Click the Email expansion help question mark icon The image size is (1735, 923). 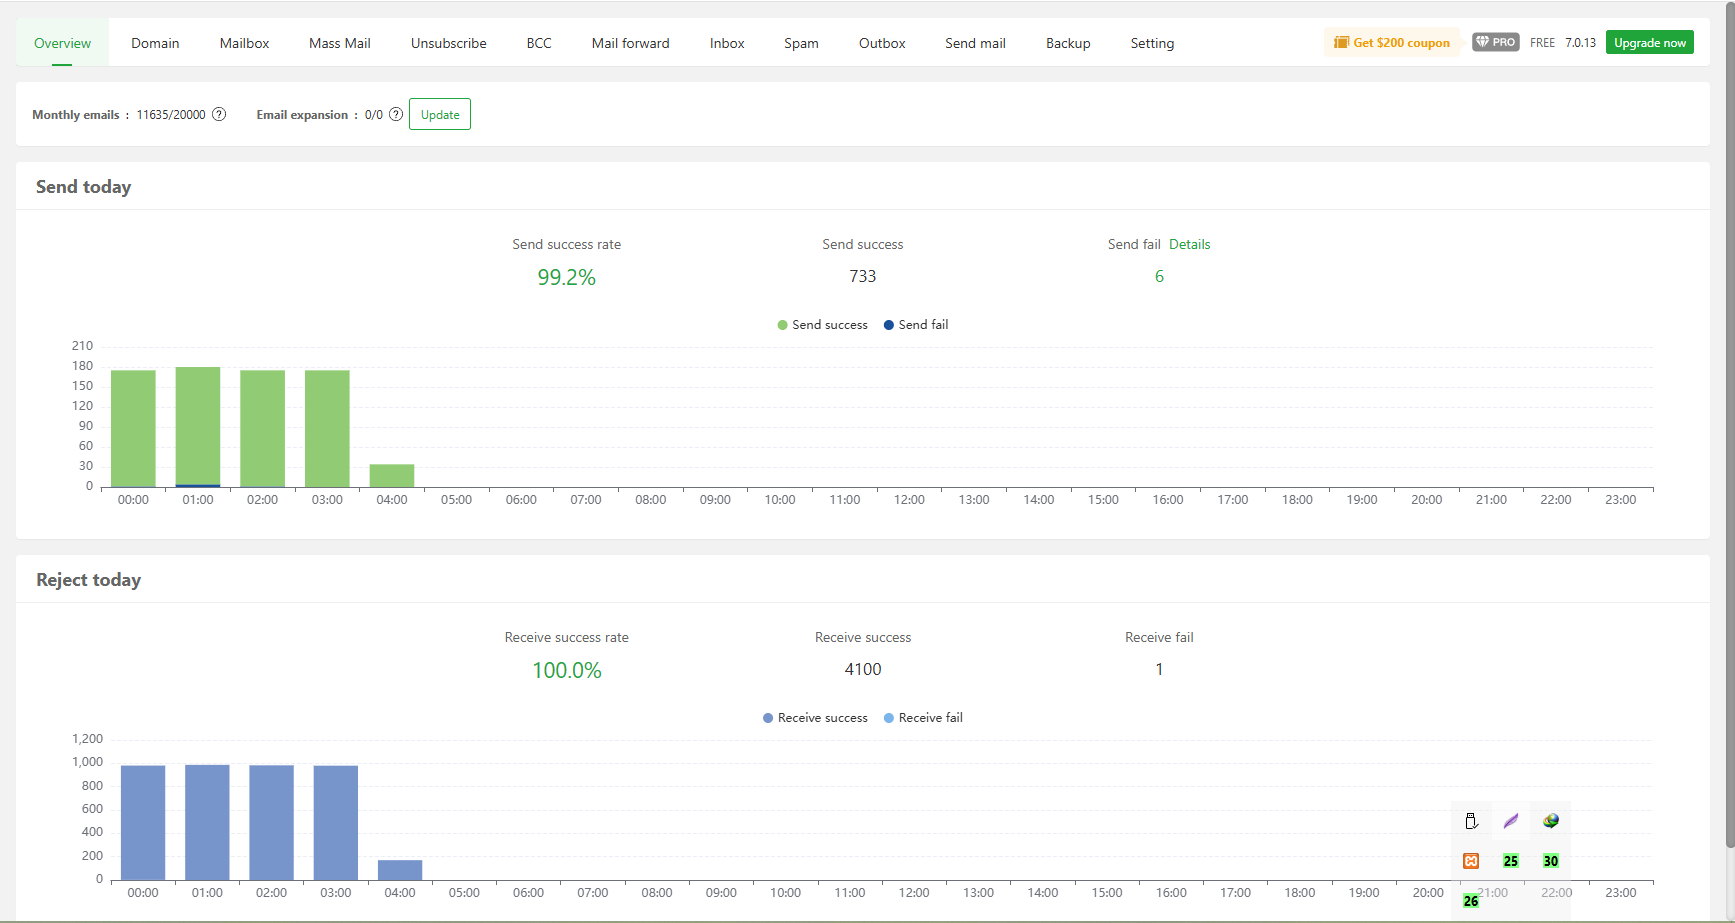(396, 114)
